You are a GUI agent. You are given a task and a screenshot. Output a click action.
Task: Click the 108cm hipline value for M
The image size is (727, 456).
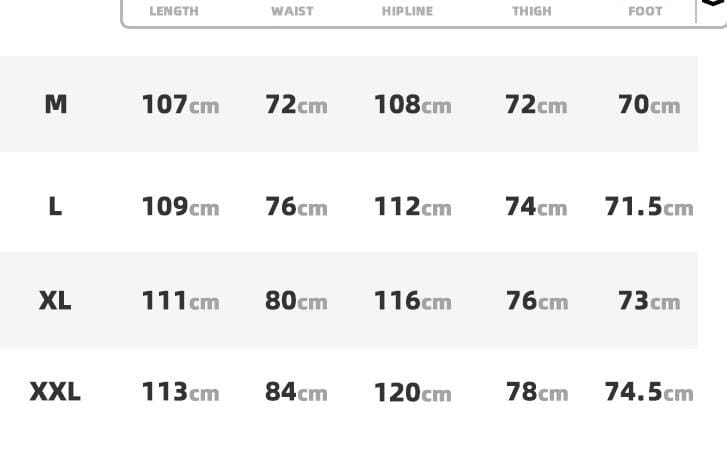(412, 104)
